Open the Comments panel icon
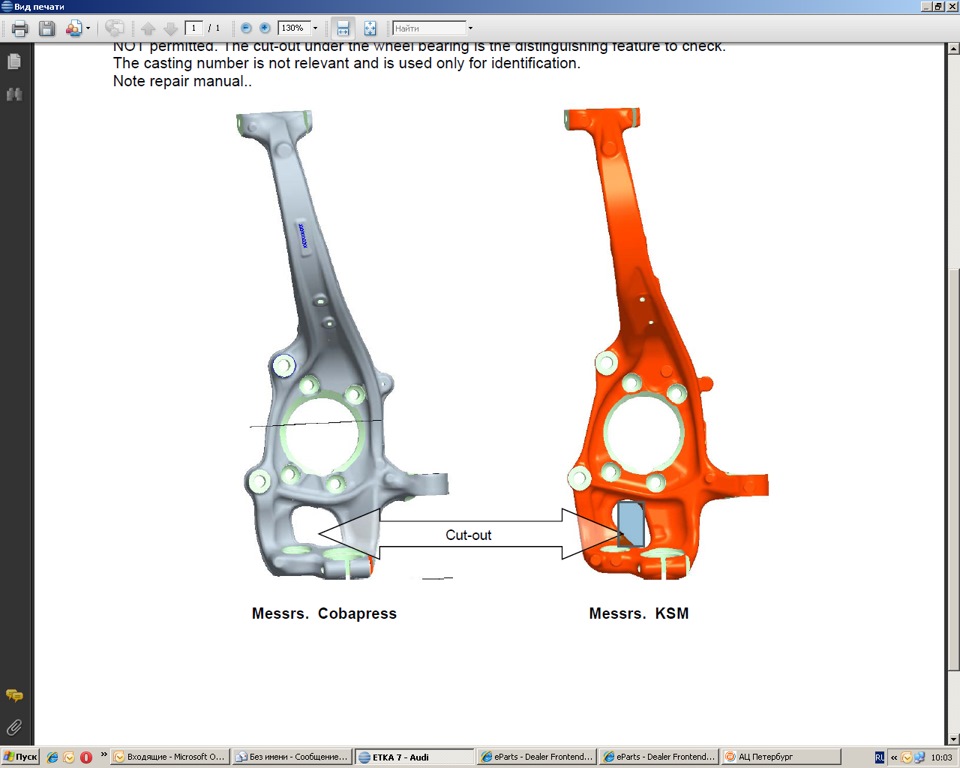Image resolution: width=960 pixels, height=768 pixels. click(x=14, y=696)
